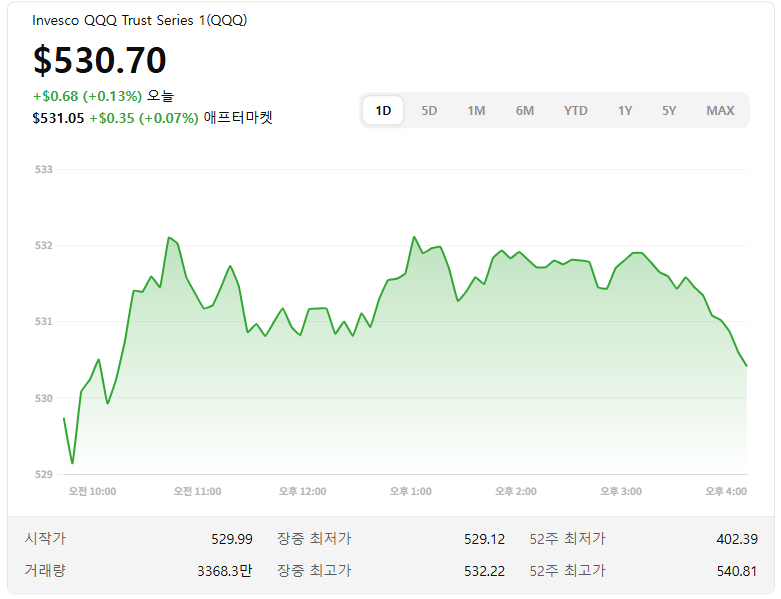The width and height of the screenshot is (781, 599).
Task: Switch chart to 5D range
Action: pyautogui.click(x=429, y=111)
